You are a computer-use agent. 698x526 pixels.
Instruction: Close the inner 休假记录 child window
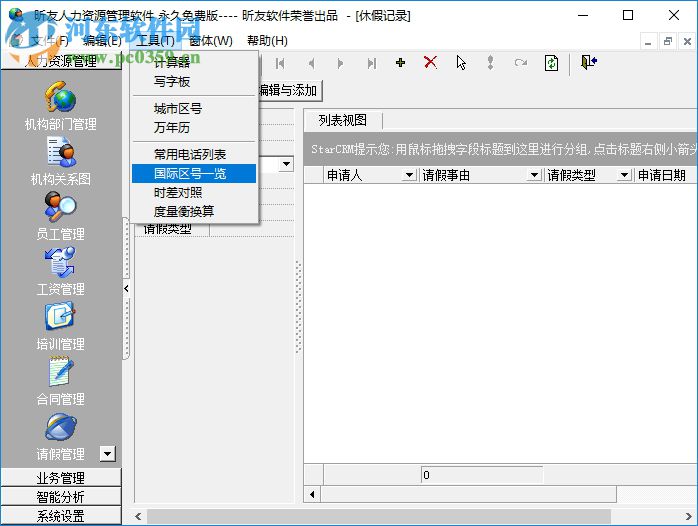[687, 42]
